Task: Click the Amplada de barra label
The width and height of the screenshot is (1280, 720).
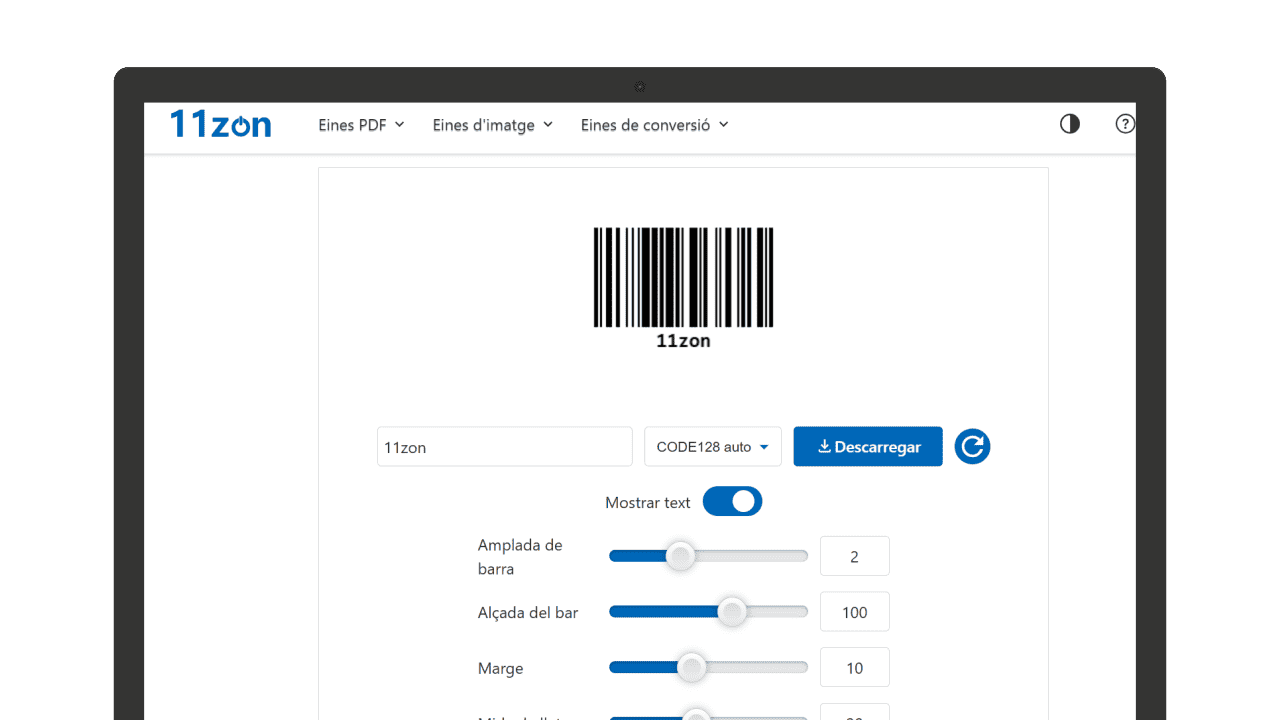Action: tap(520, 557)
